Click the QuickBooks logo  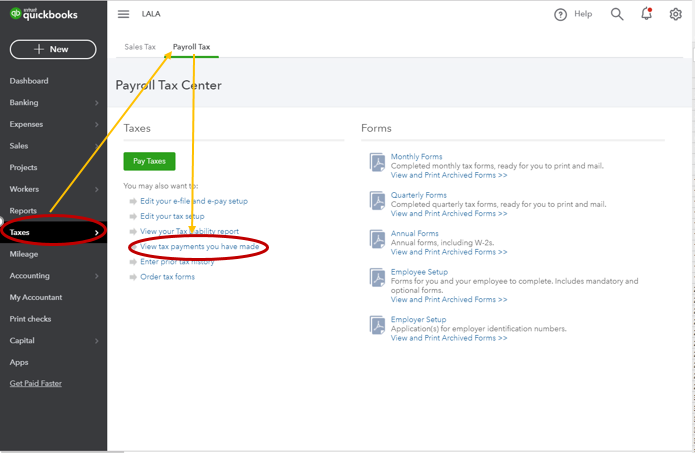44,14
